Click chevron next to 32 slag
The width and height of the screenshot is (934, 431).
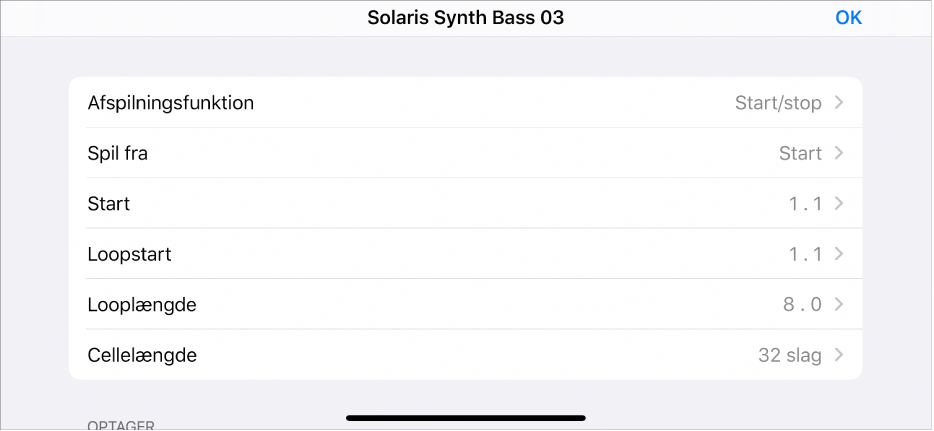click(839, 355)
